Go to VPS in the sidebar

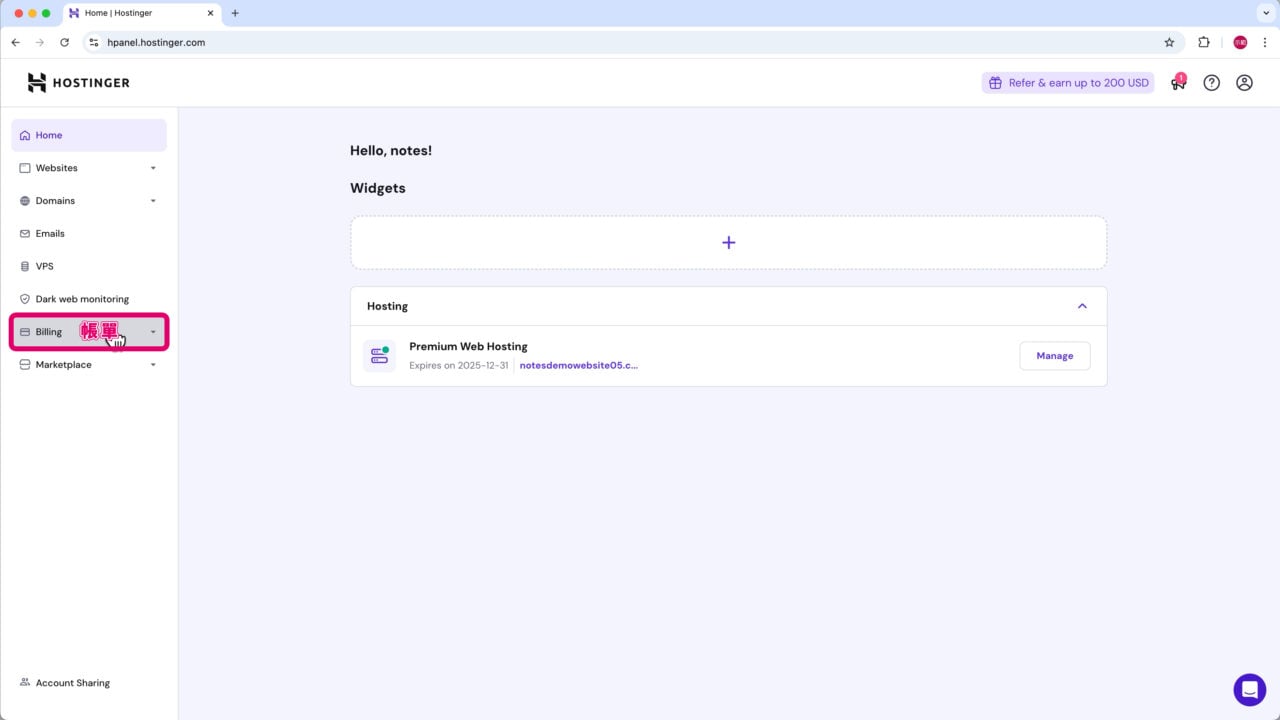[x=44, y=266]
